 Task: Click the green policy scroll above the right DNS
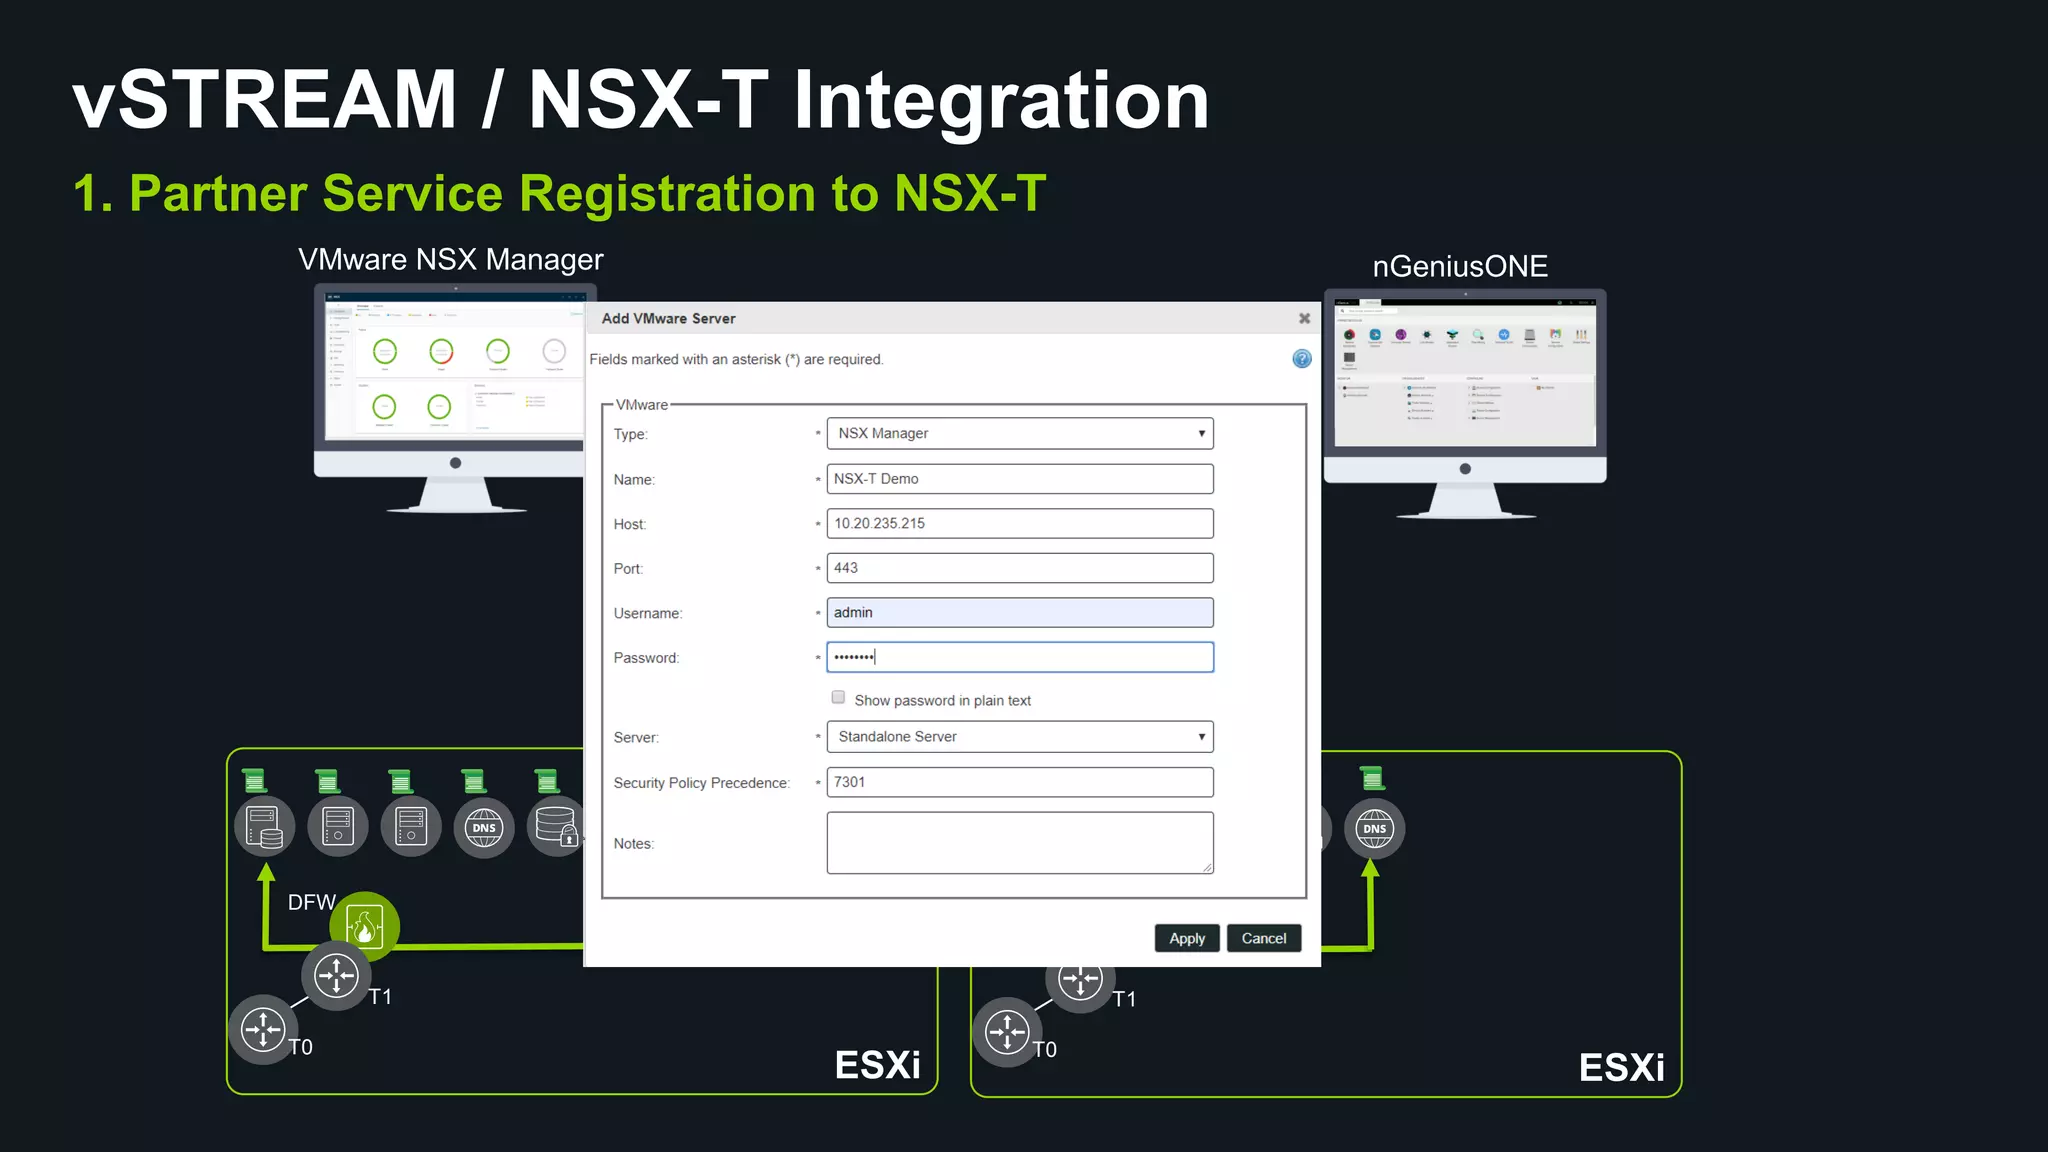(x=1372, y=778)
